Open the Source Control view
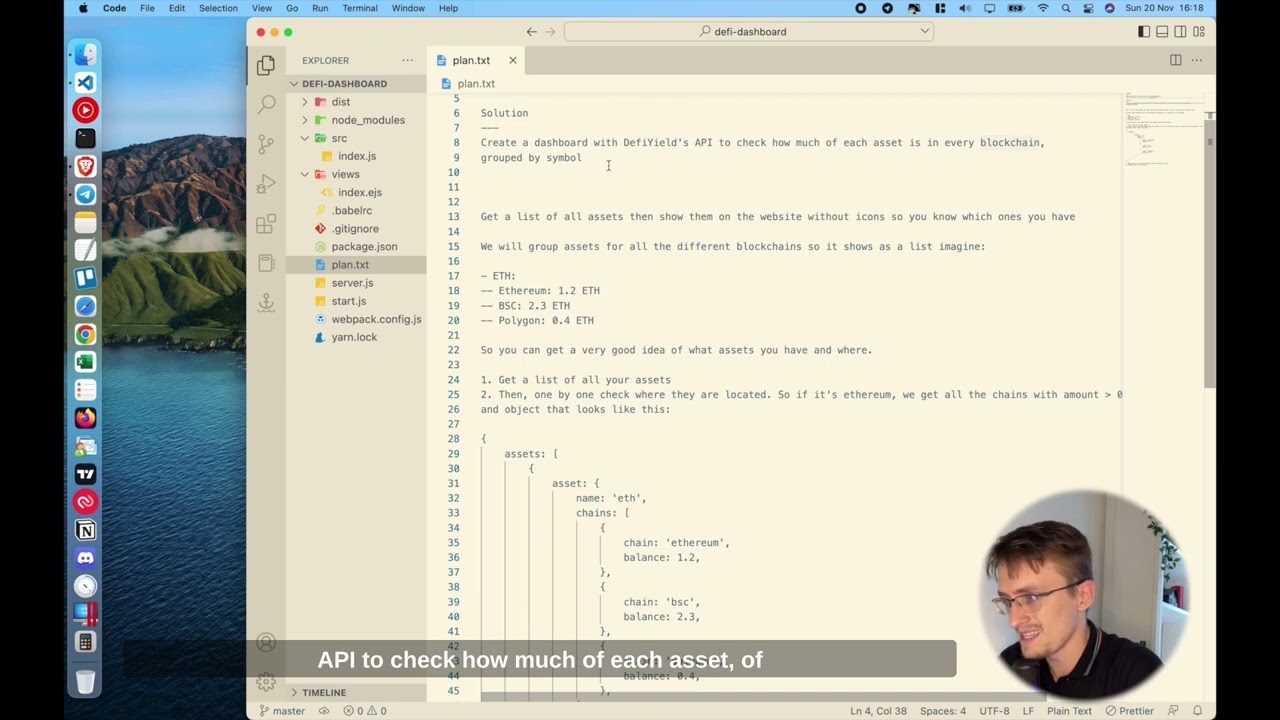 pos(266,144)
